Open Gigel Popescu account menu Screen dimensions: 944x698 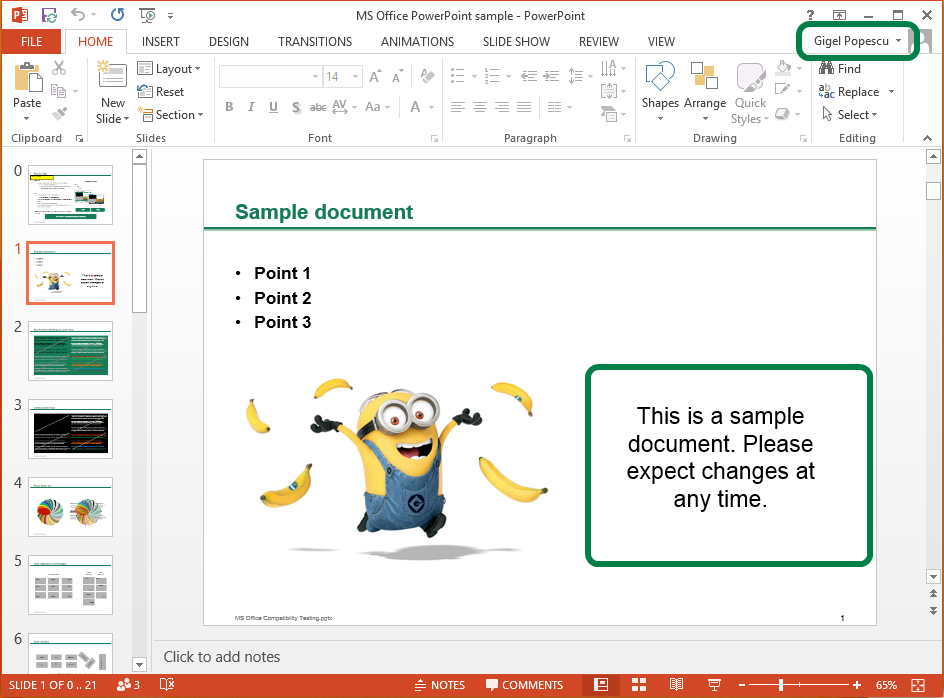pyautogui.click(x=857, y=41)
